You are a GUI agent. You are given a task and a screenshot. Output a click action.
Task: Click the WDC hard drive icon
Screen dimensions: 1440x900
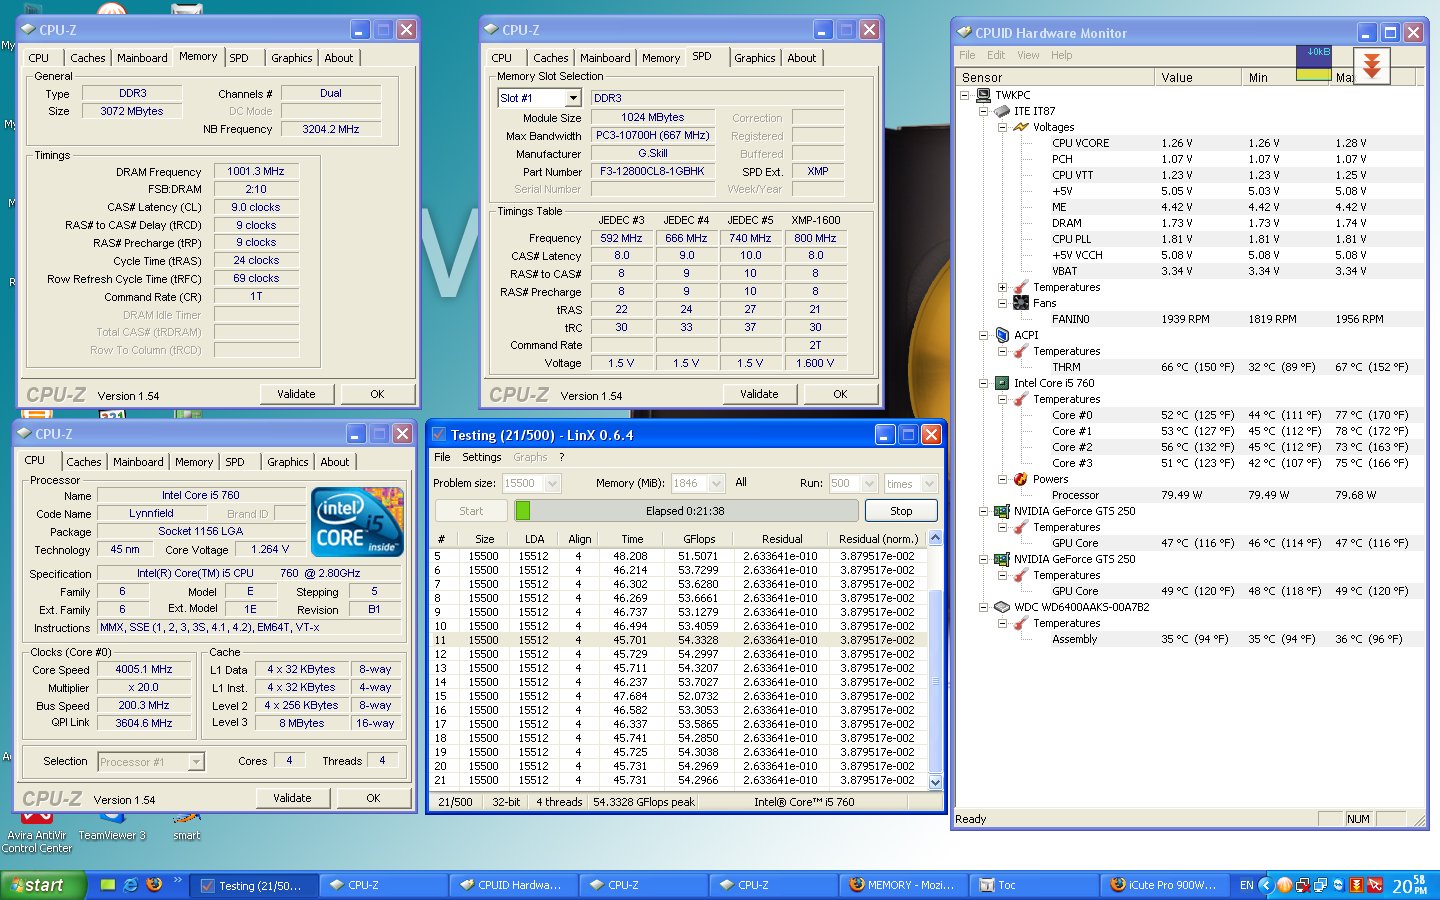point(1002,607)
